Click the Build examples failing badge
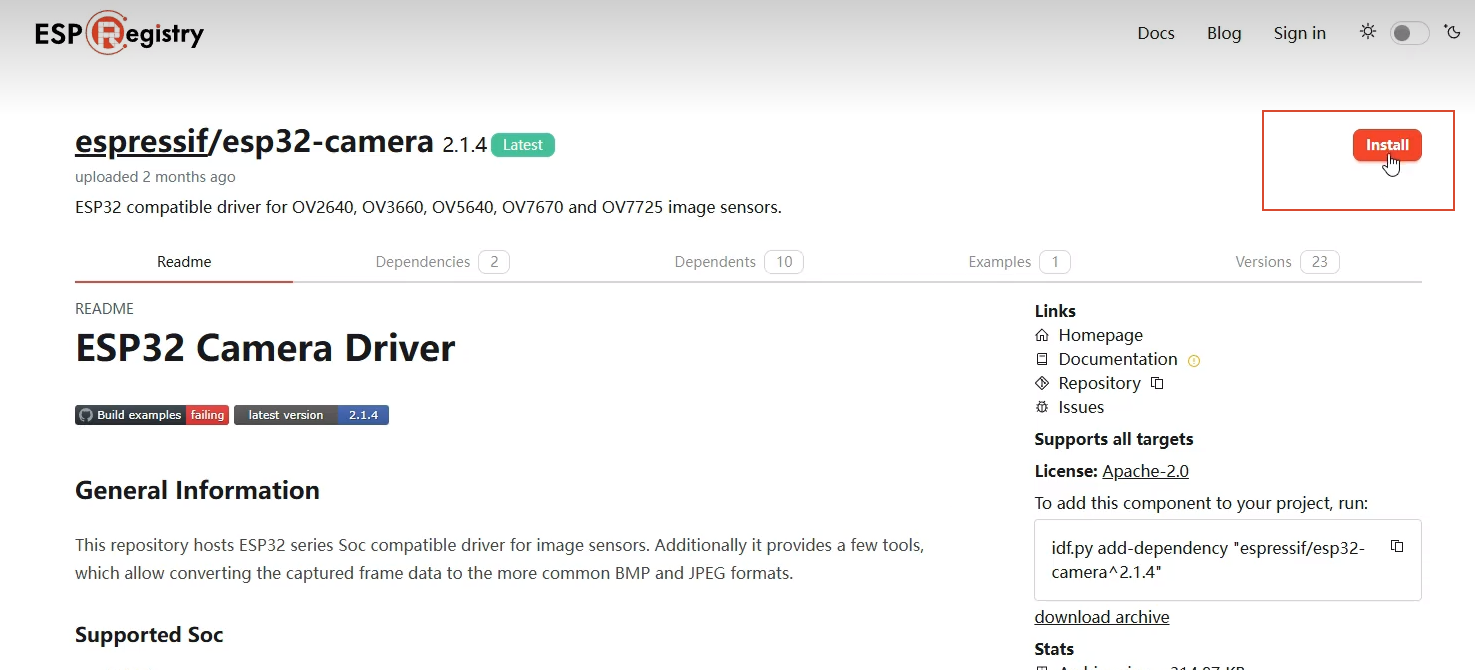This screenshot has height=670, width=1475. pos(152,415)
